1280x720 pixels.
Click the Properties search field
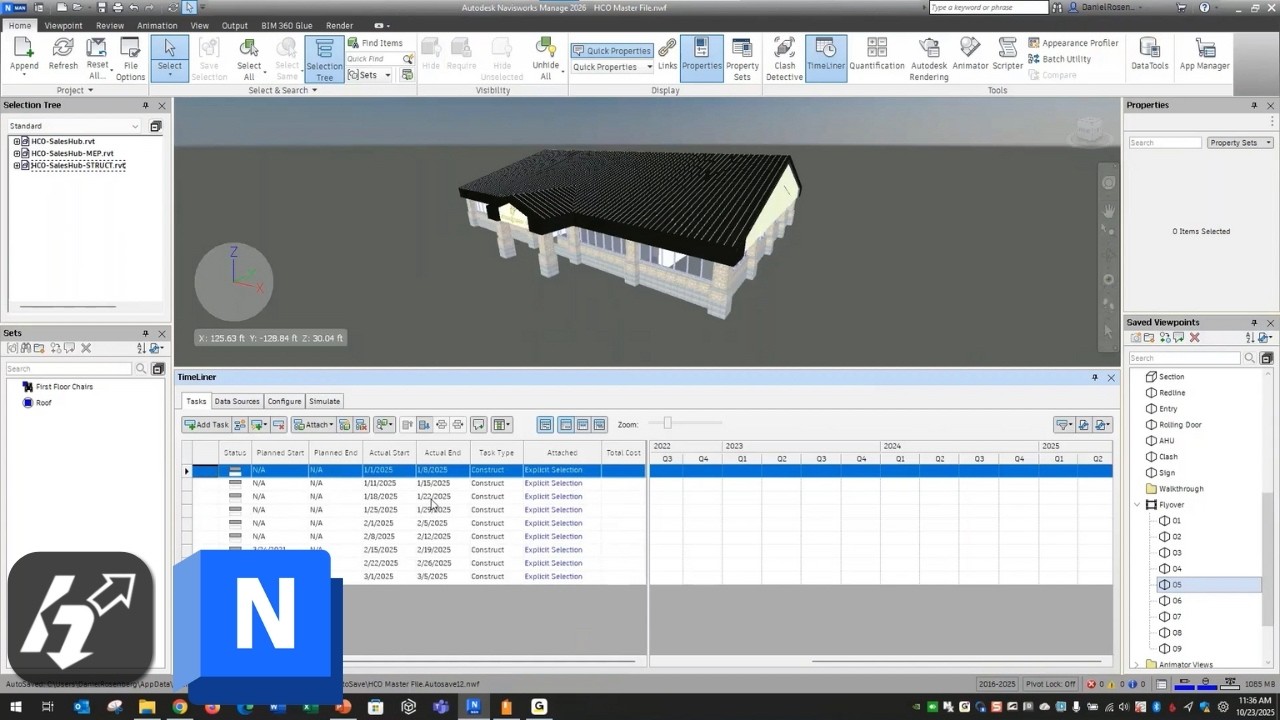coord(1165,143)
